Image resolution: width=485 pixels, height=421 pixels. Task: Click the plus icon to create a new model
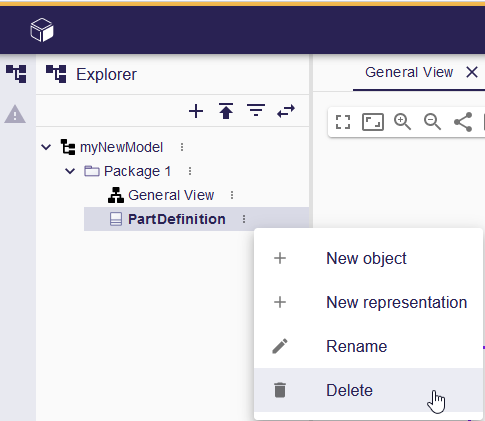coord(196,111)
